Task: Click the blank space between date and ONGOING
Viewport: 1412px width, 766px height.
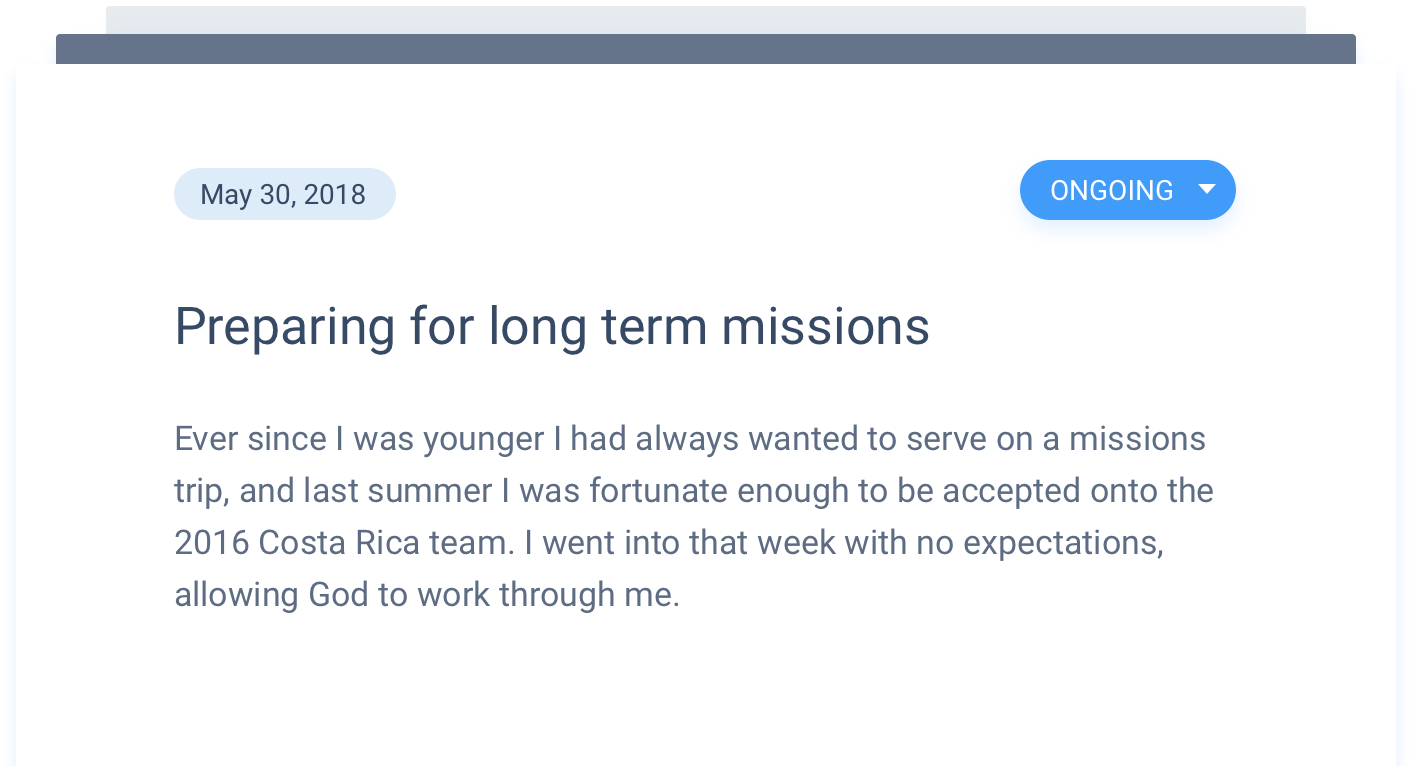Action: tap(705, 192)
